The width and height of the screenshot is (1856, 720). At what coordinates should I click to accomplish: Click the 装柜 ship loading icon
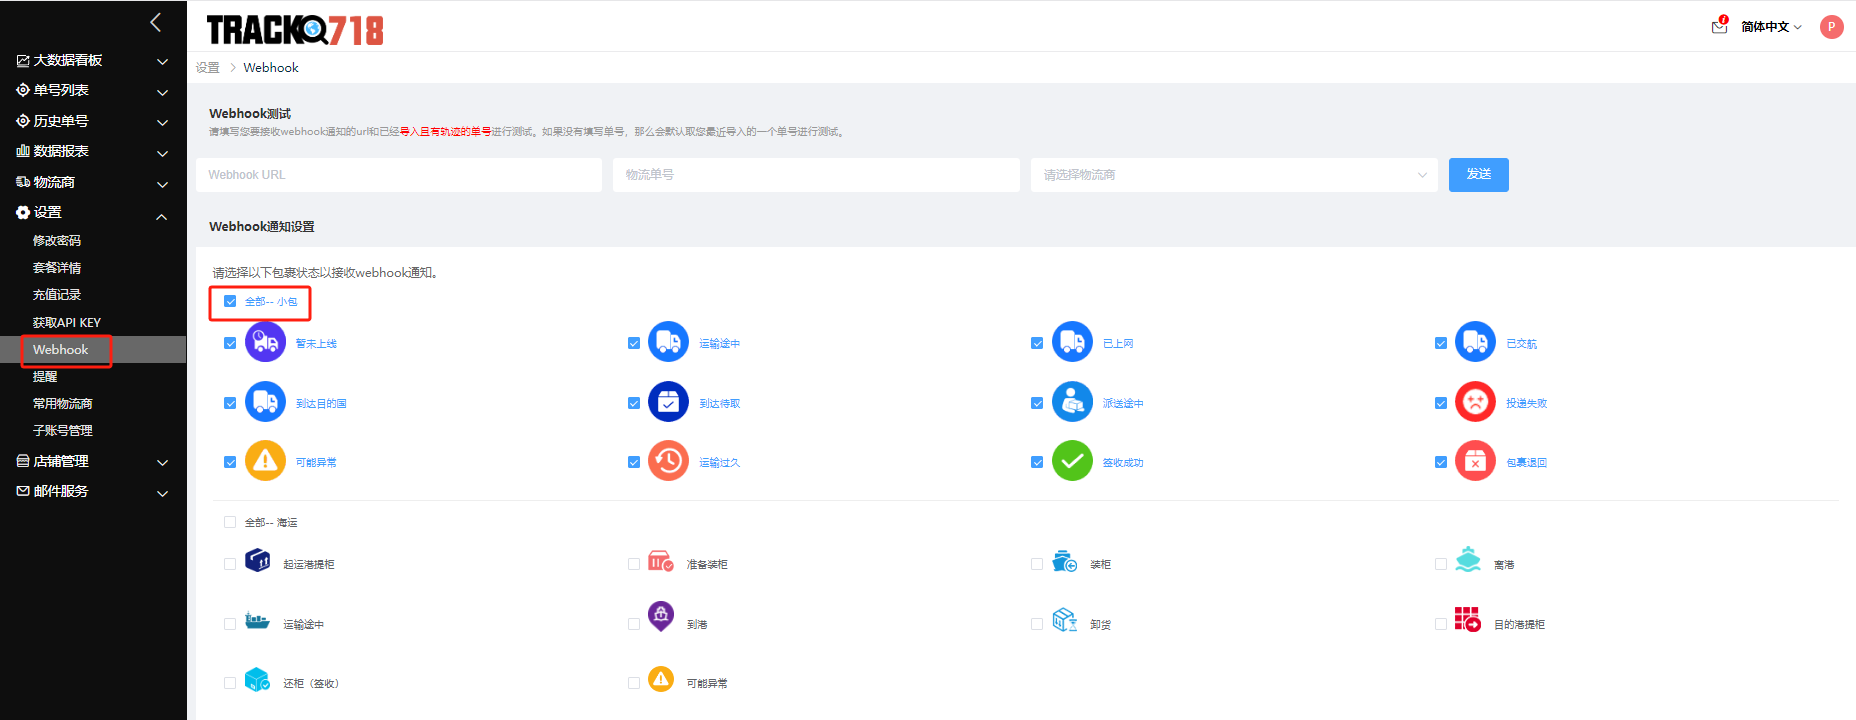[1065, 561]
